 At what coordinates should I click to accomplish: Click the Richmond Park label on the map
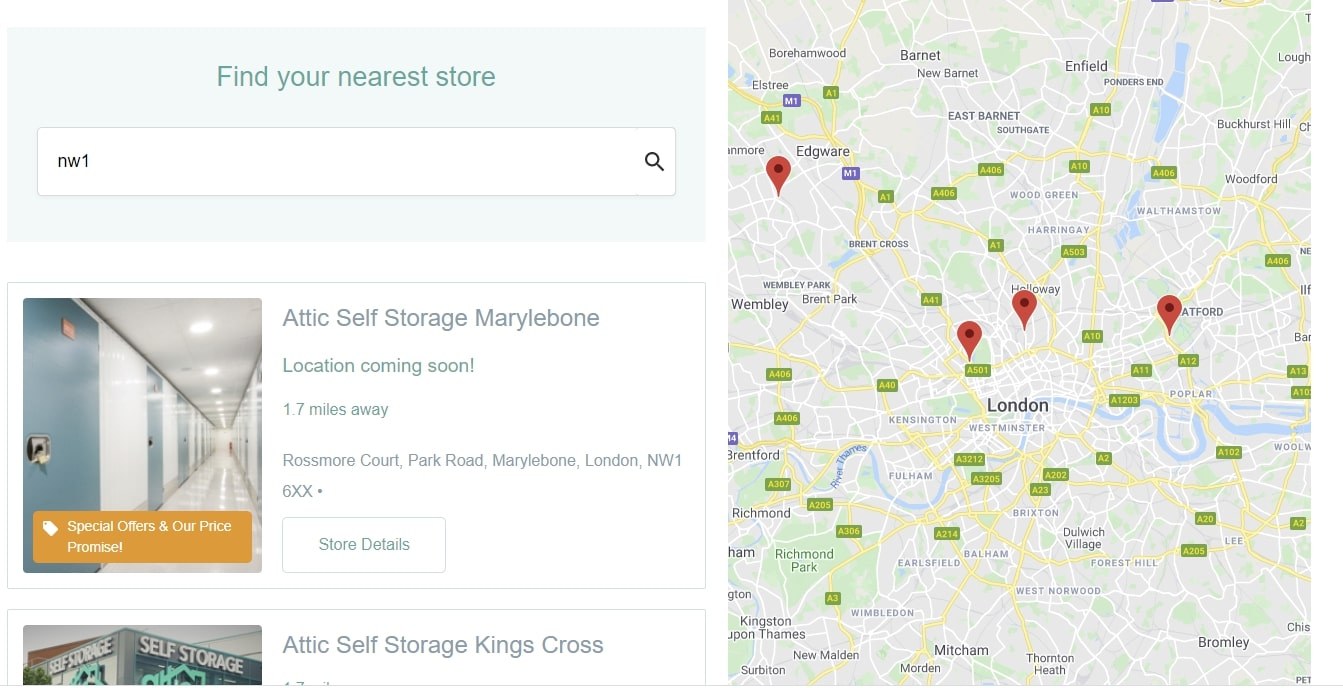pyautogui.click(x=804, y=560)
